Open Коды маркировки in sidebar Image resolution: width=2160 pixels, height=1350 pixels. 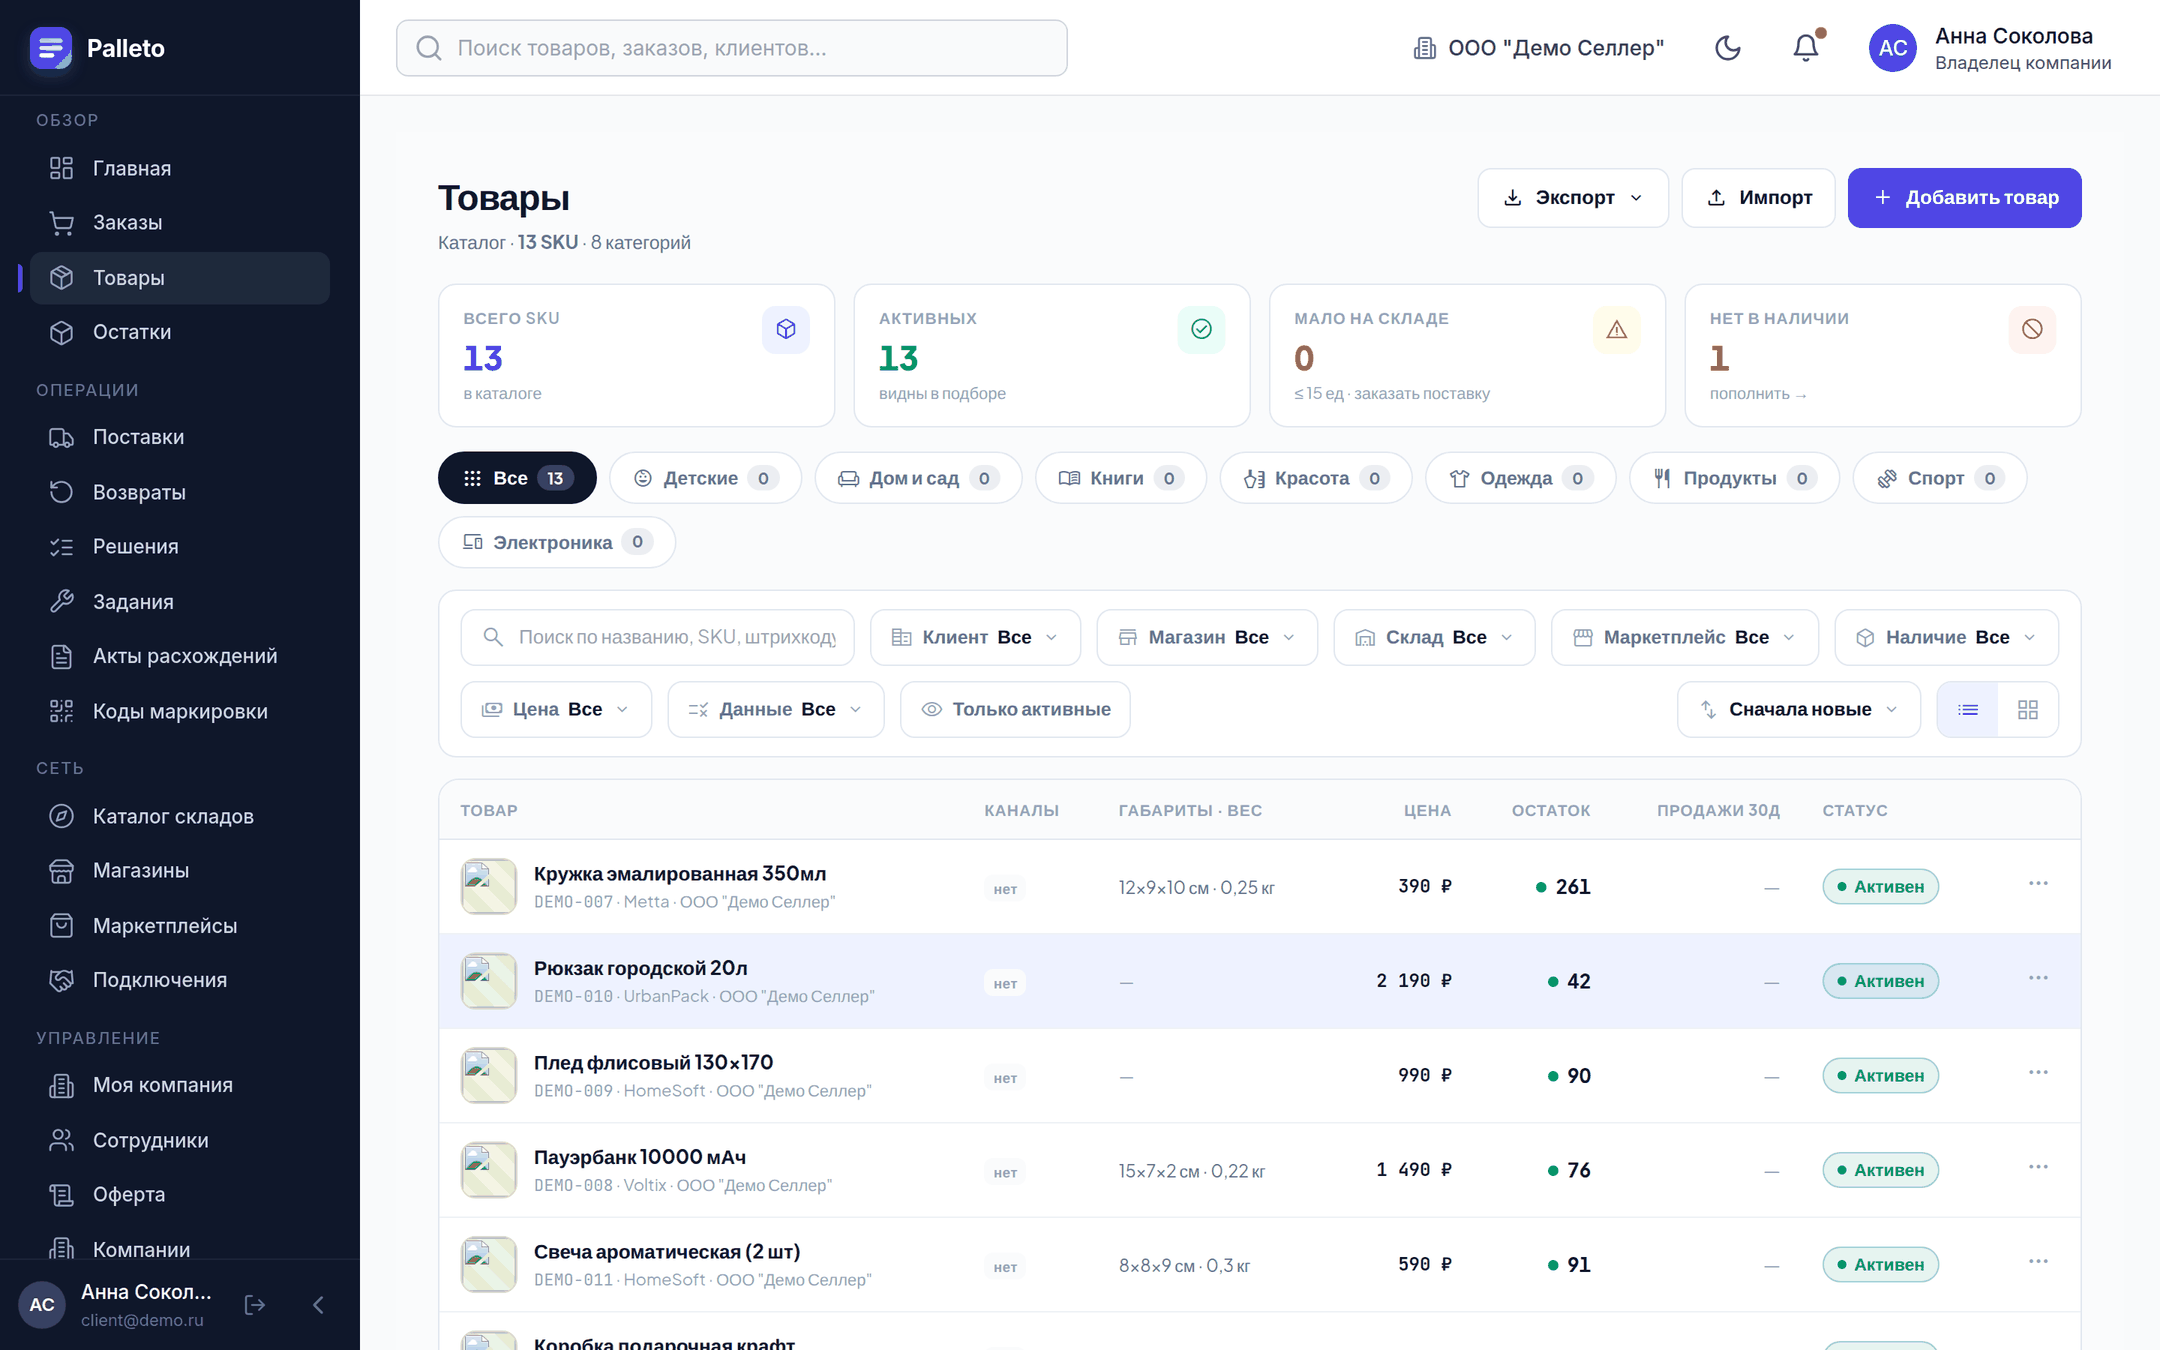180,711
